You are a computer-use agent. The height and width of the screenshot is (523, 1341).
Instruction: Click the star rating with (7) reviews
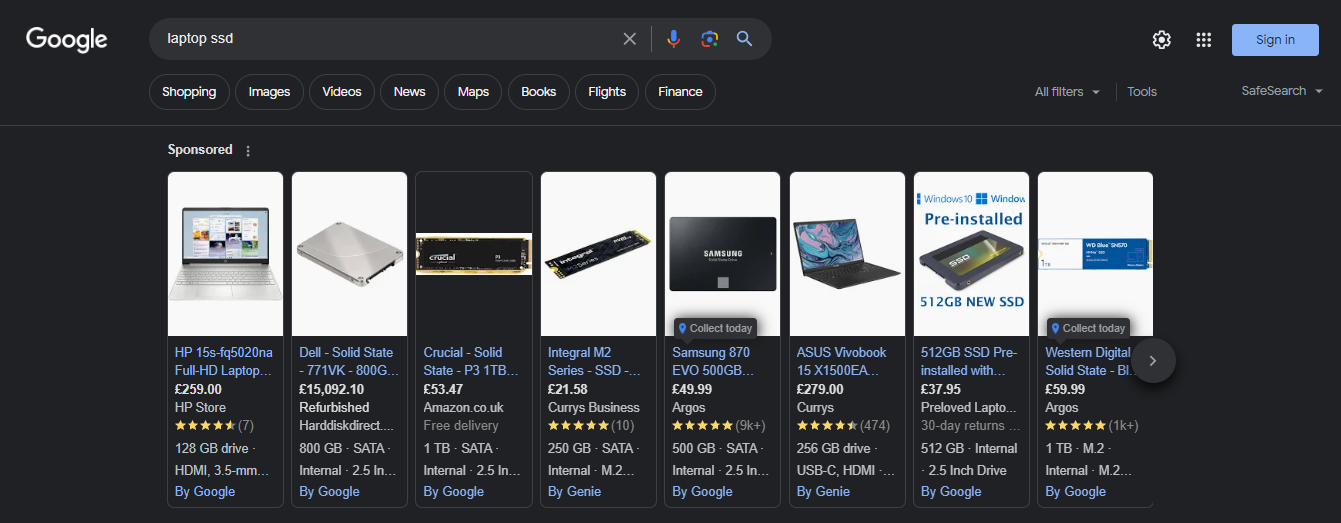[214, 425]
